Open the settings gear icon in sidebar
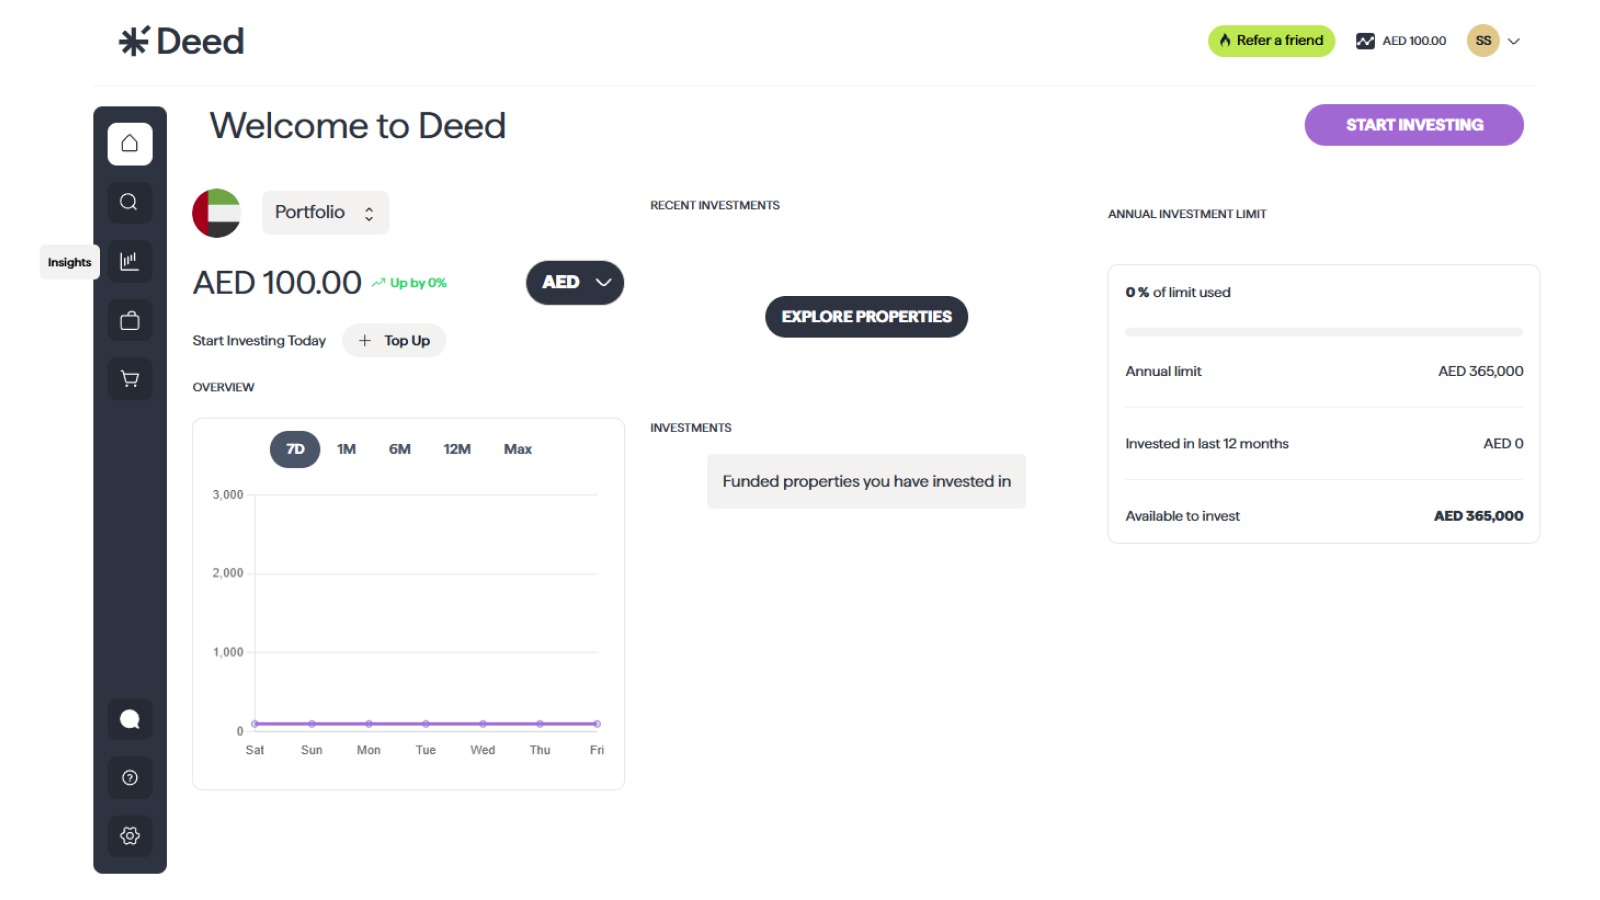The image size is (1600, 900). click(130, 836)
